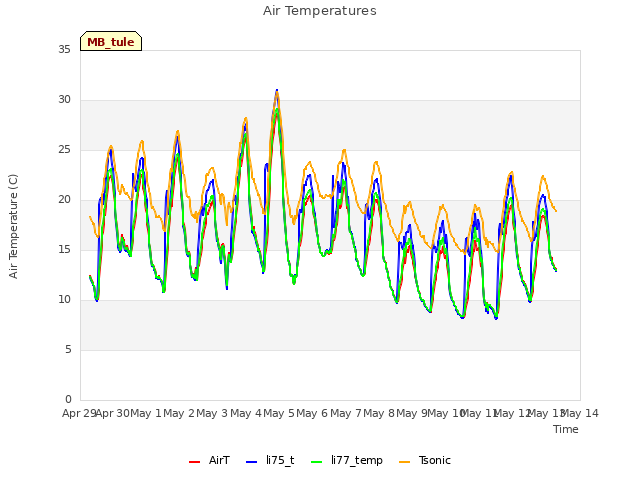
Task: Click the May 8 x-axis tick label
Action: [379, 413]
